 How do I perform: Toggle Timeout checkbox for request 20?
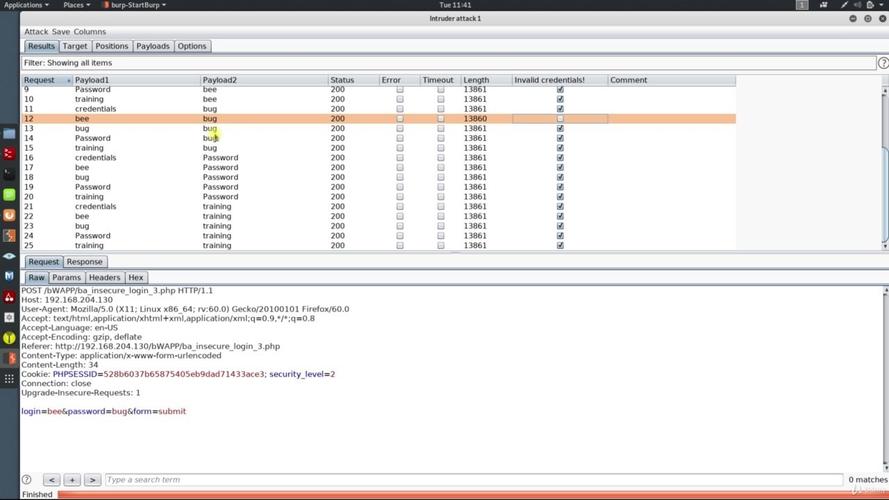pos(441,197)
